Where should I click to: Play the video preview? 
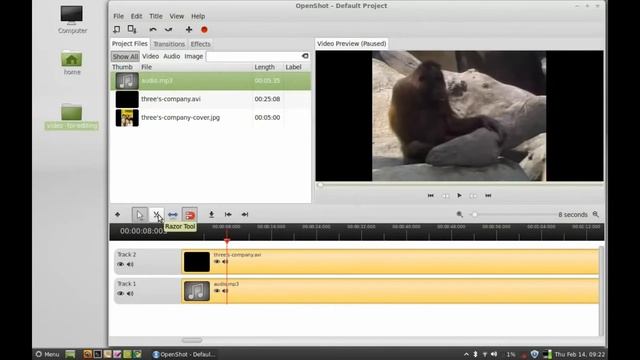click(459, 196)
